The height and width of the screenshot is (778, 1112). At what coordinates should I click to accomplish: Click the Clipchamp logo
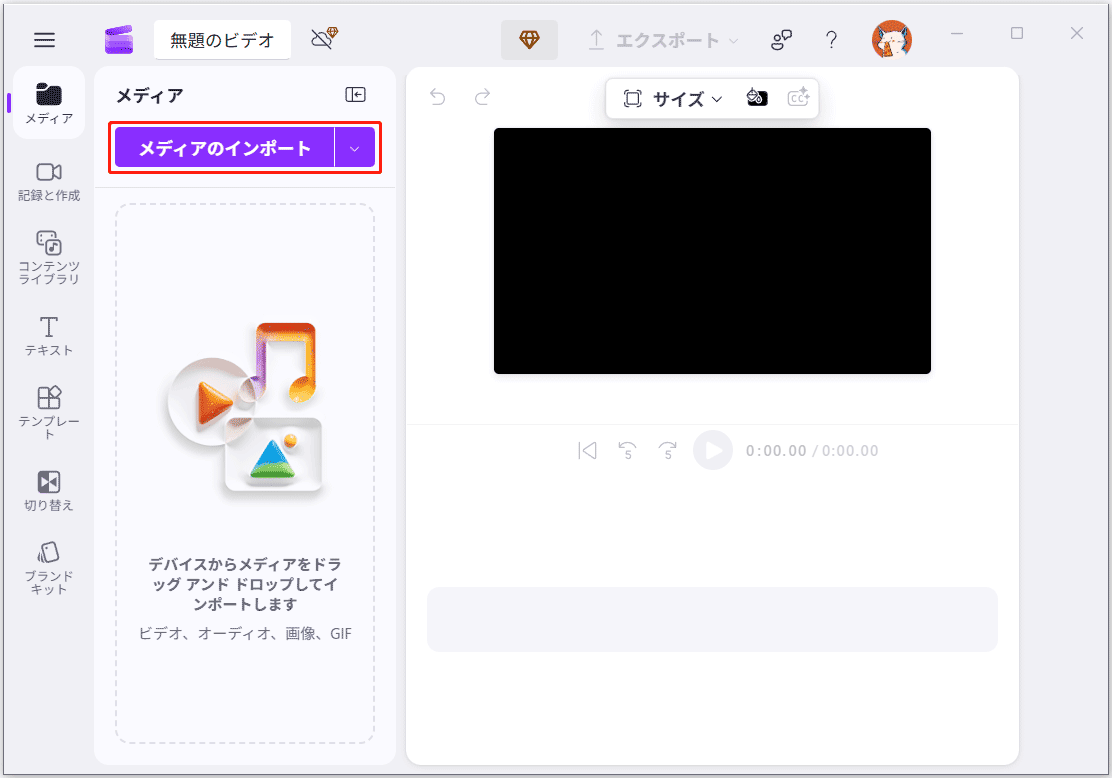(x=119, y=38)
